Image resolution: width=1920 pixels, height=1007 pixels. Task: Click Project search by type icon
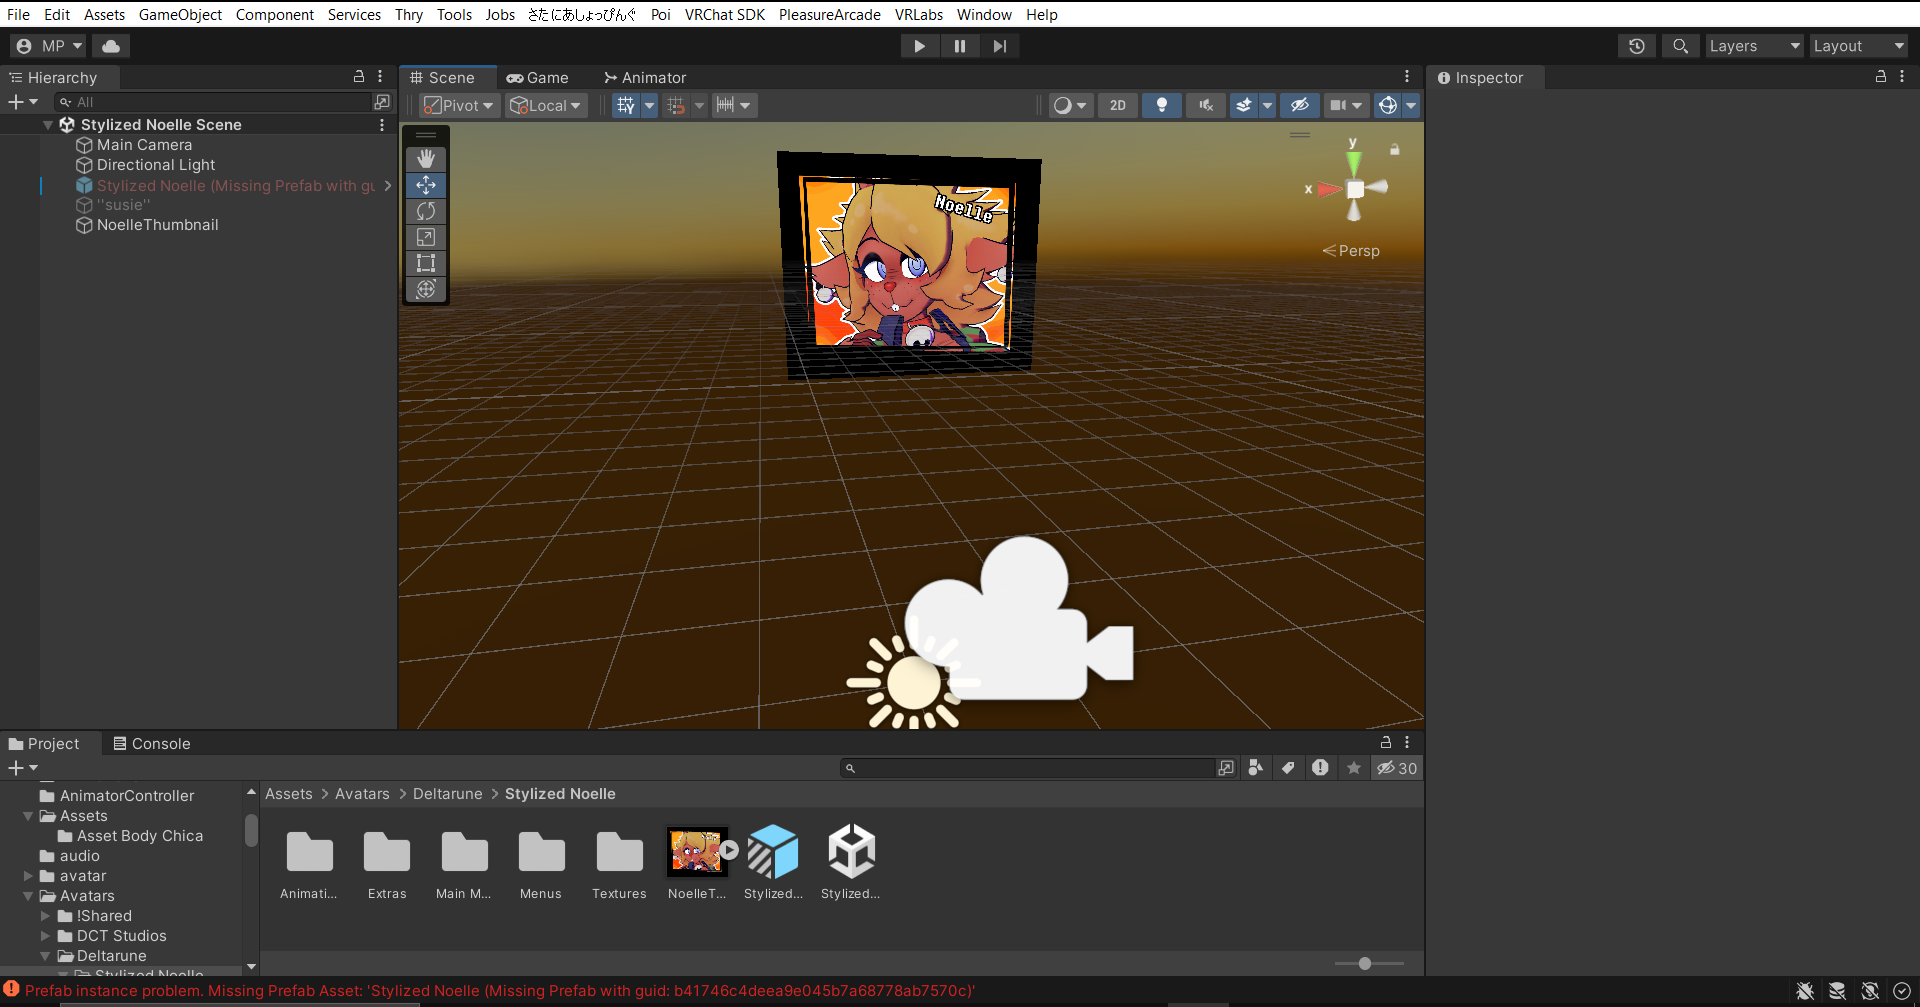pyautogui.click(x=1256, y=768)
